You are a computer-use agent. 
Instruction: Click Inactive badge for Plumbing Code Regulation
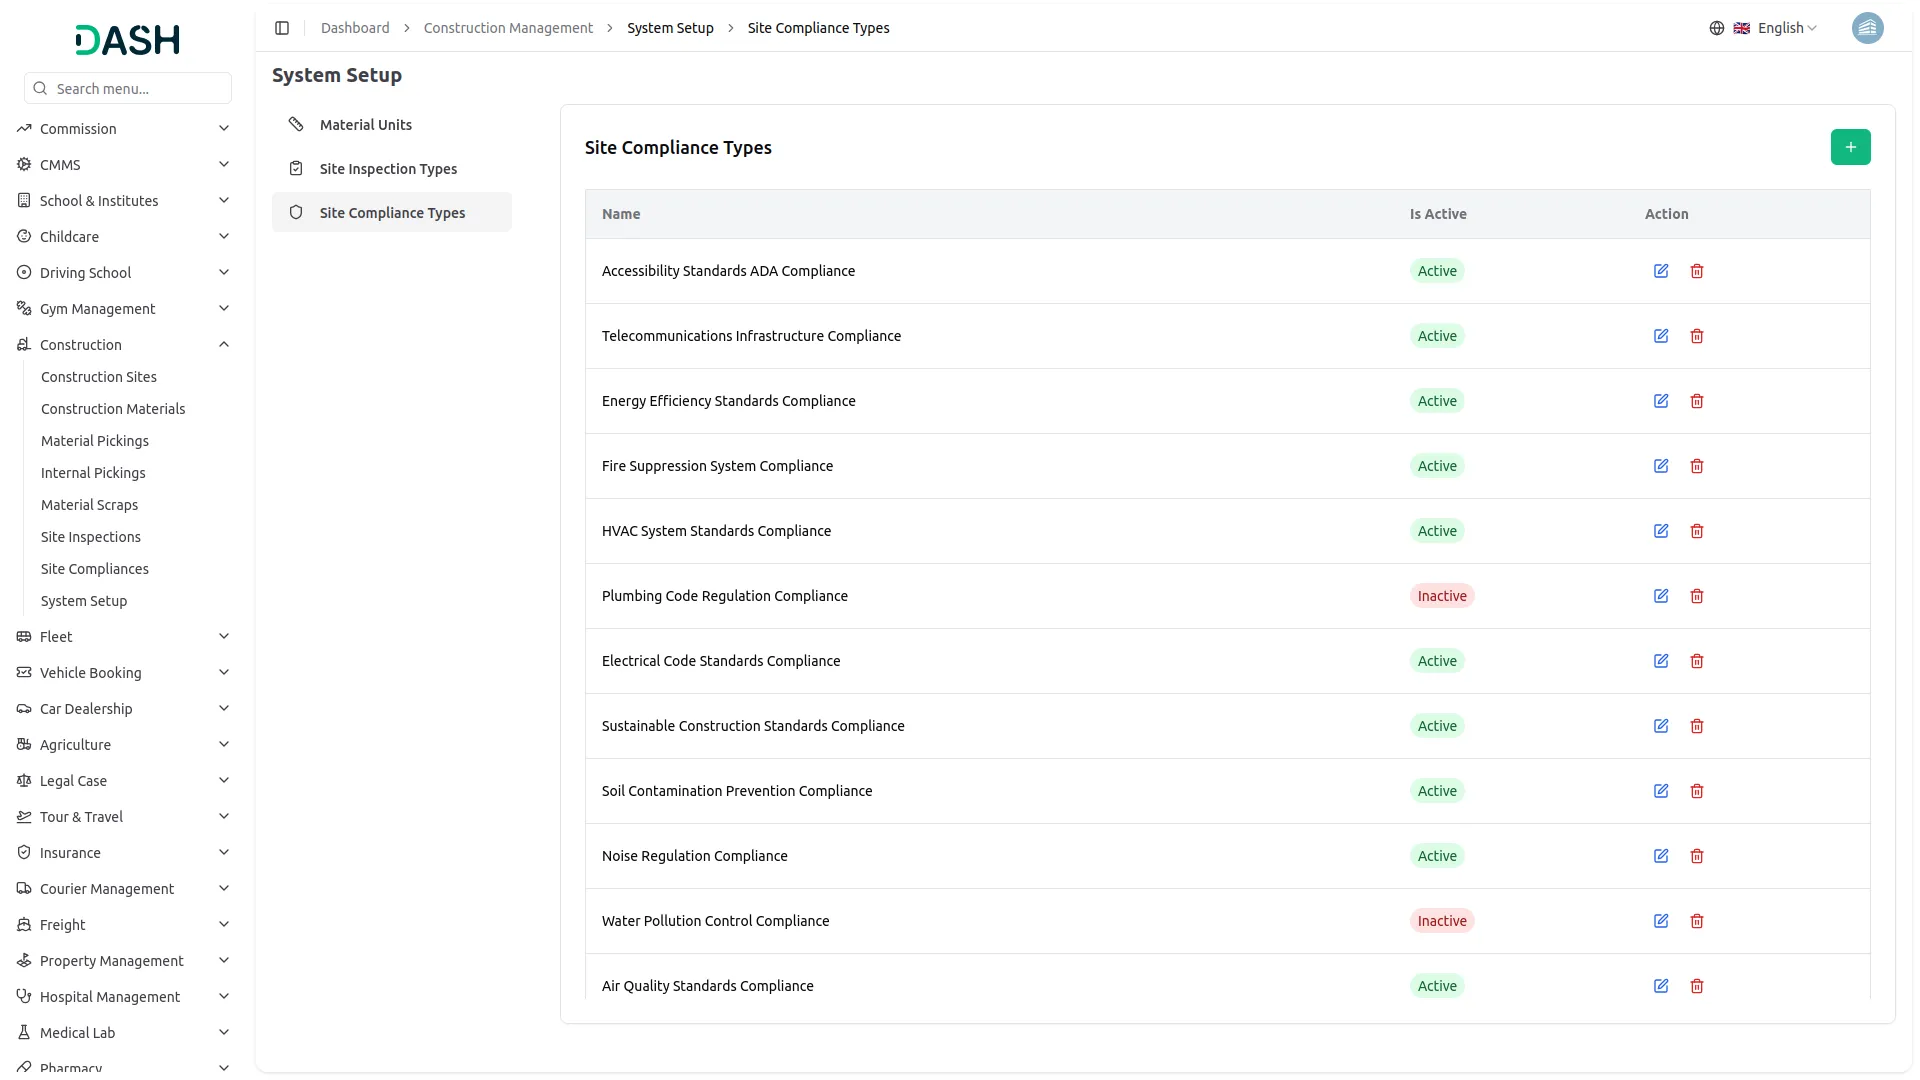[x=1441, y=596]
